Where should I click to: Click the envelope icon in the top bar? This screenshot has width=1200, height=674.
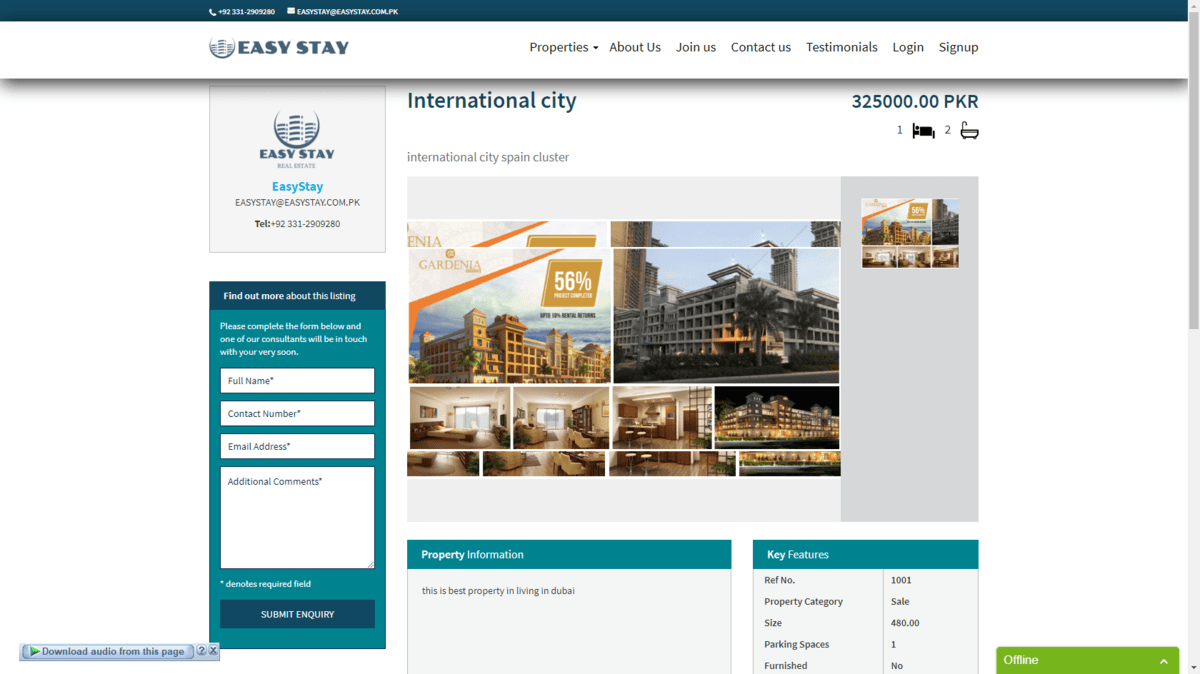pyautogui.click(x=291, y=11)
